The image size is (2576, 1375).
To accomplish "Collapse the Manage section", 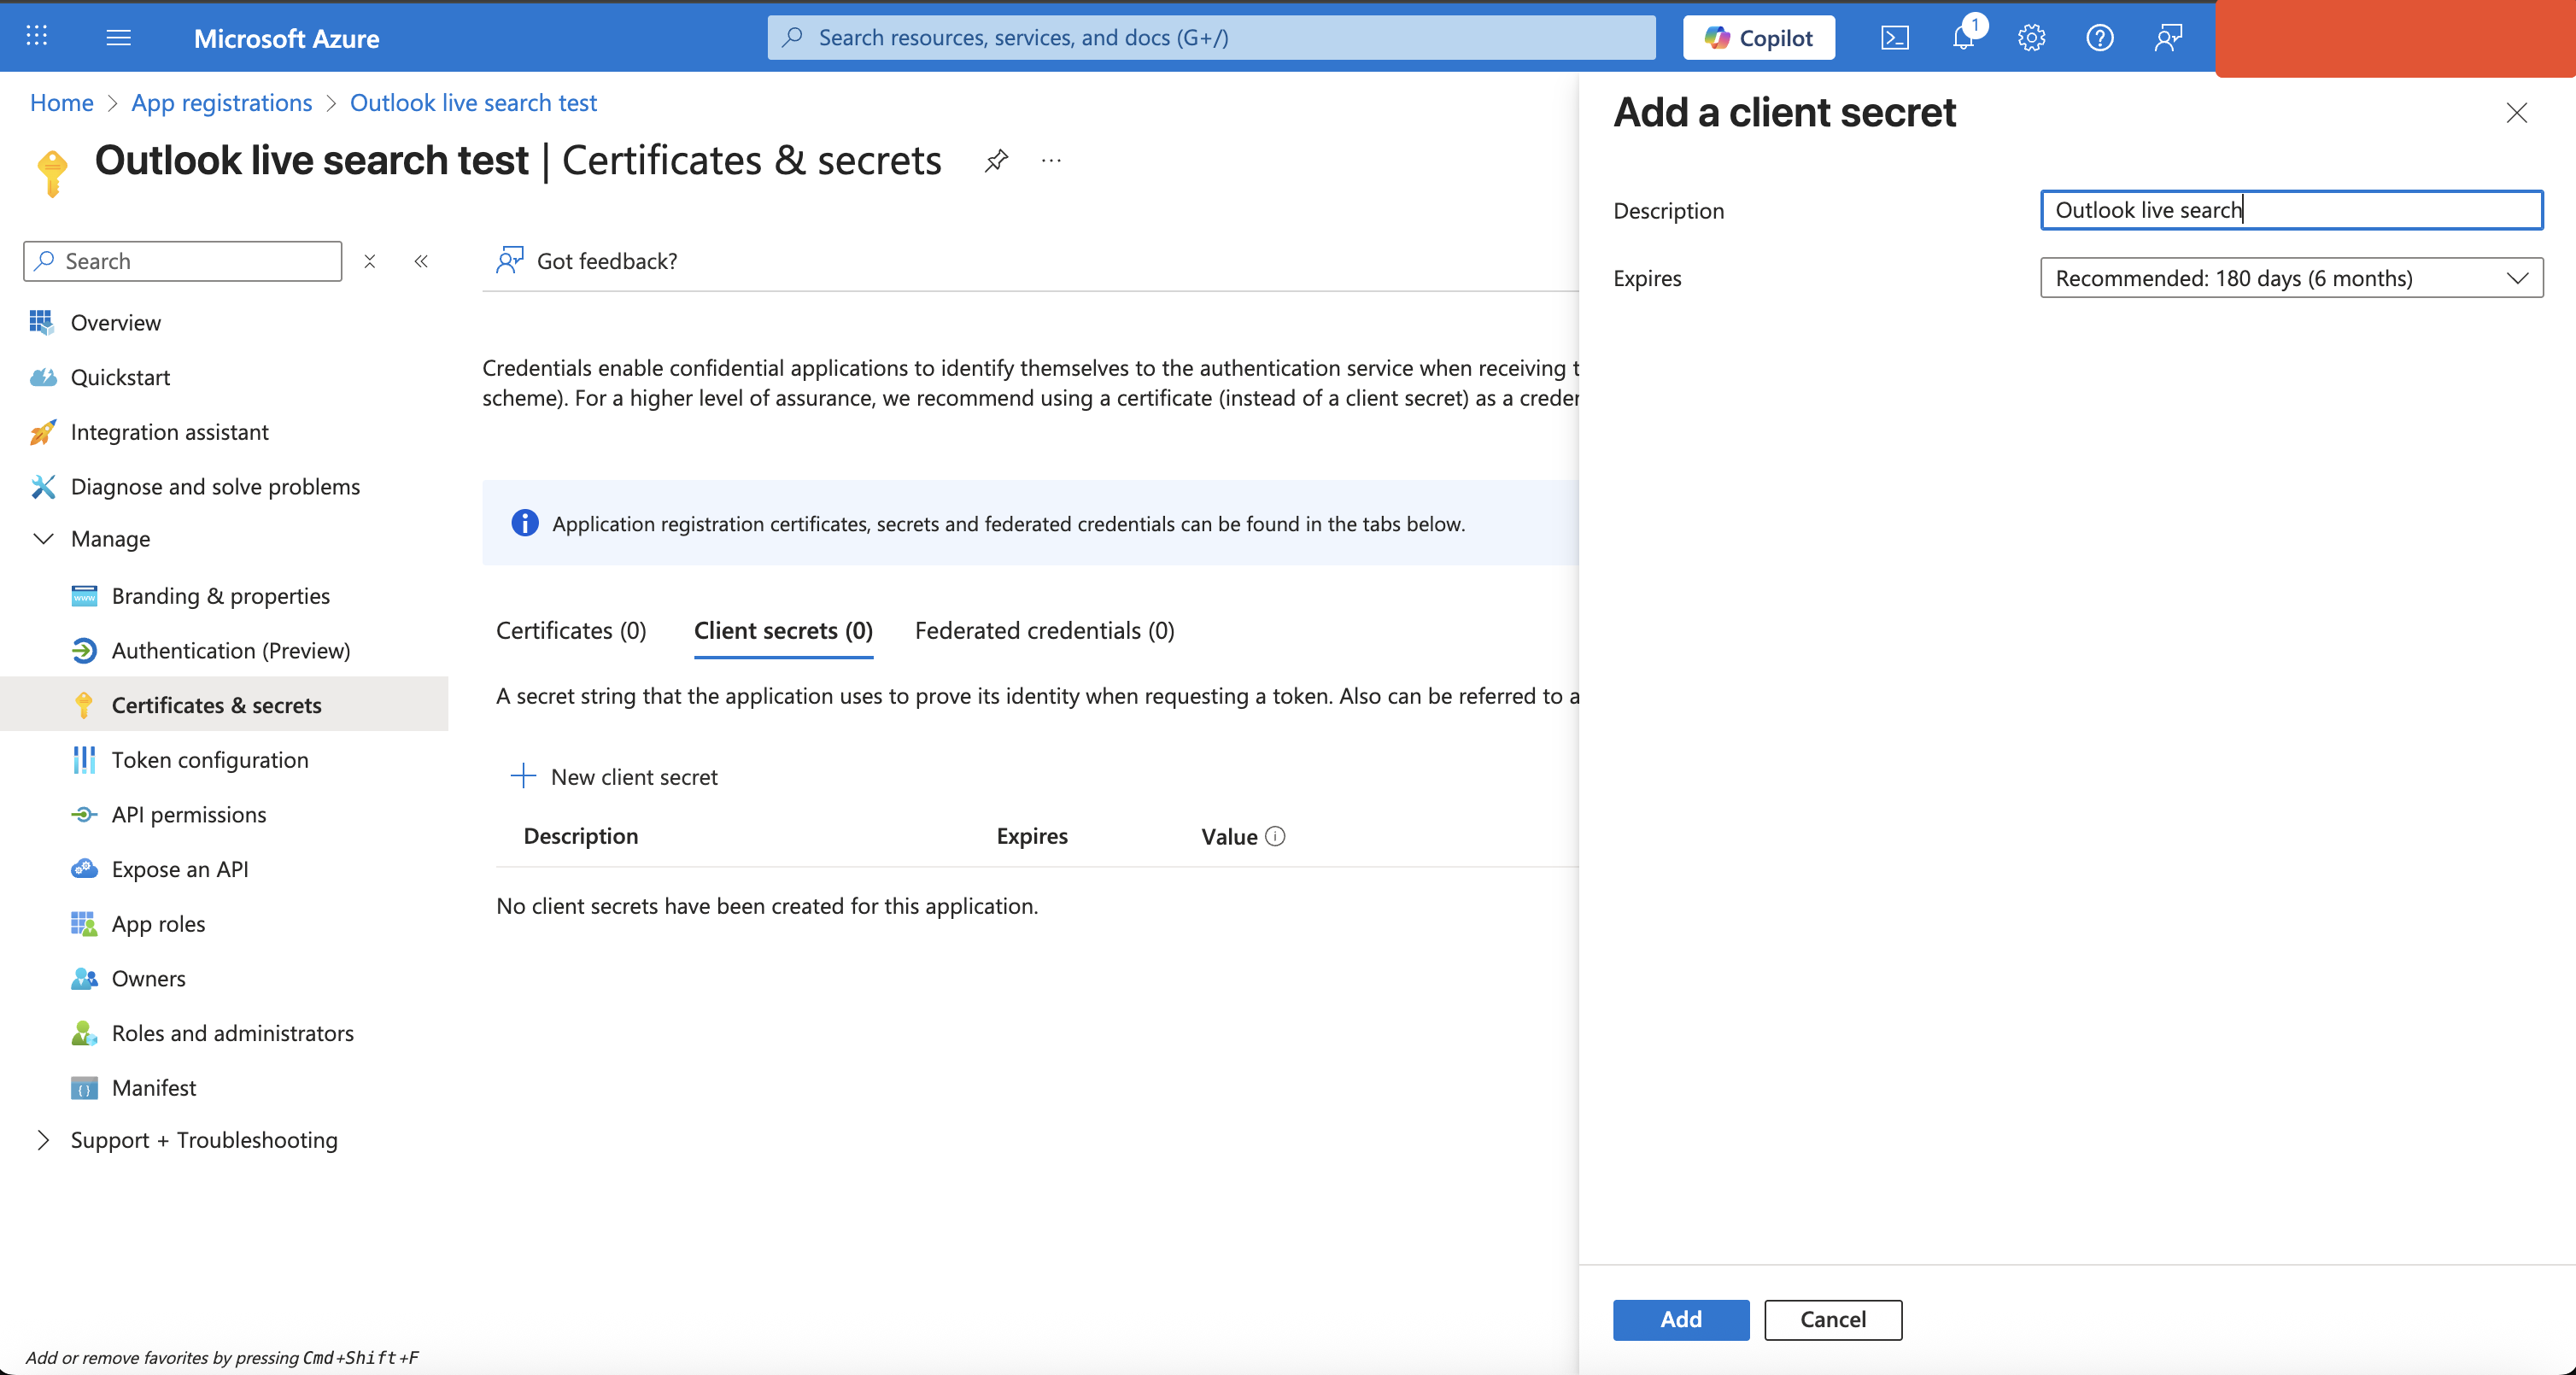I will [x=43, y=539].
